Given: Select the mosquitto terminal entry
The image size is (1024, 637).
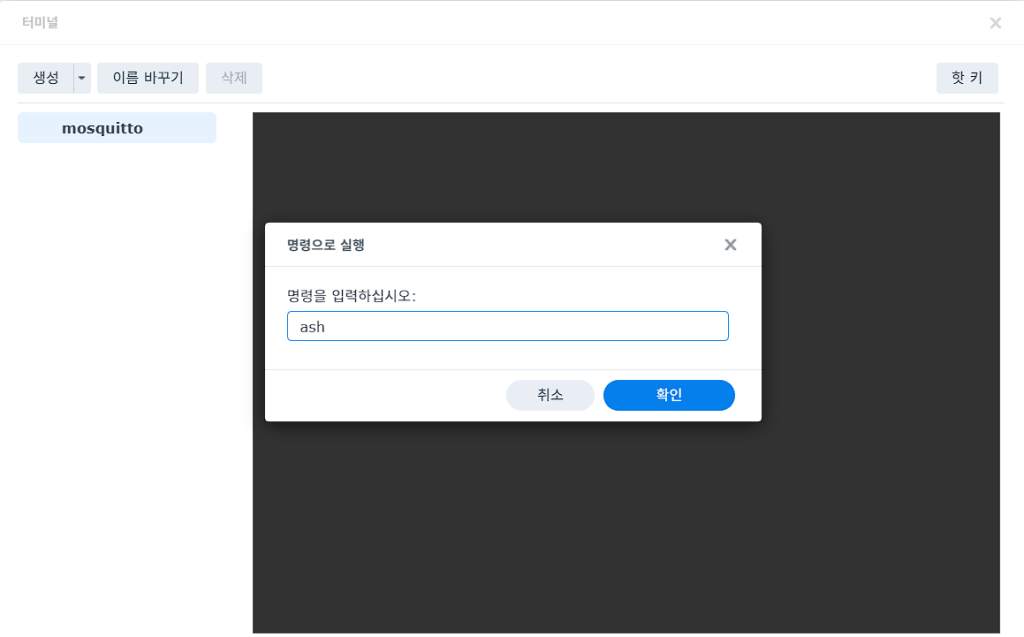Looking at the screenshot, I should point(117,127).
